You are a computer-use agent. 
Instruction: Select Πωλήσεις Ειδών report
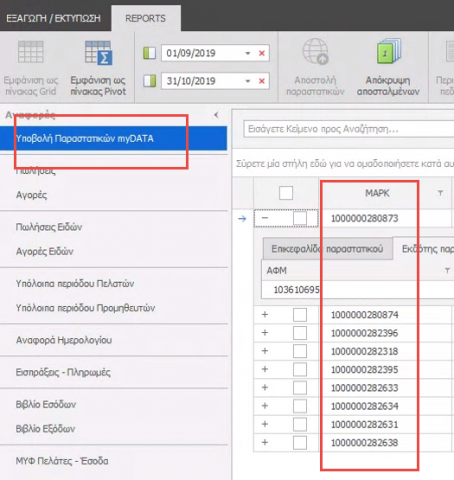click(x=49, y=227)
